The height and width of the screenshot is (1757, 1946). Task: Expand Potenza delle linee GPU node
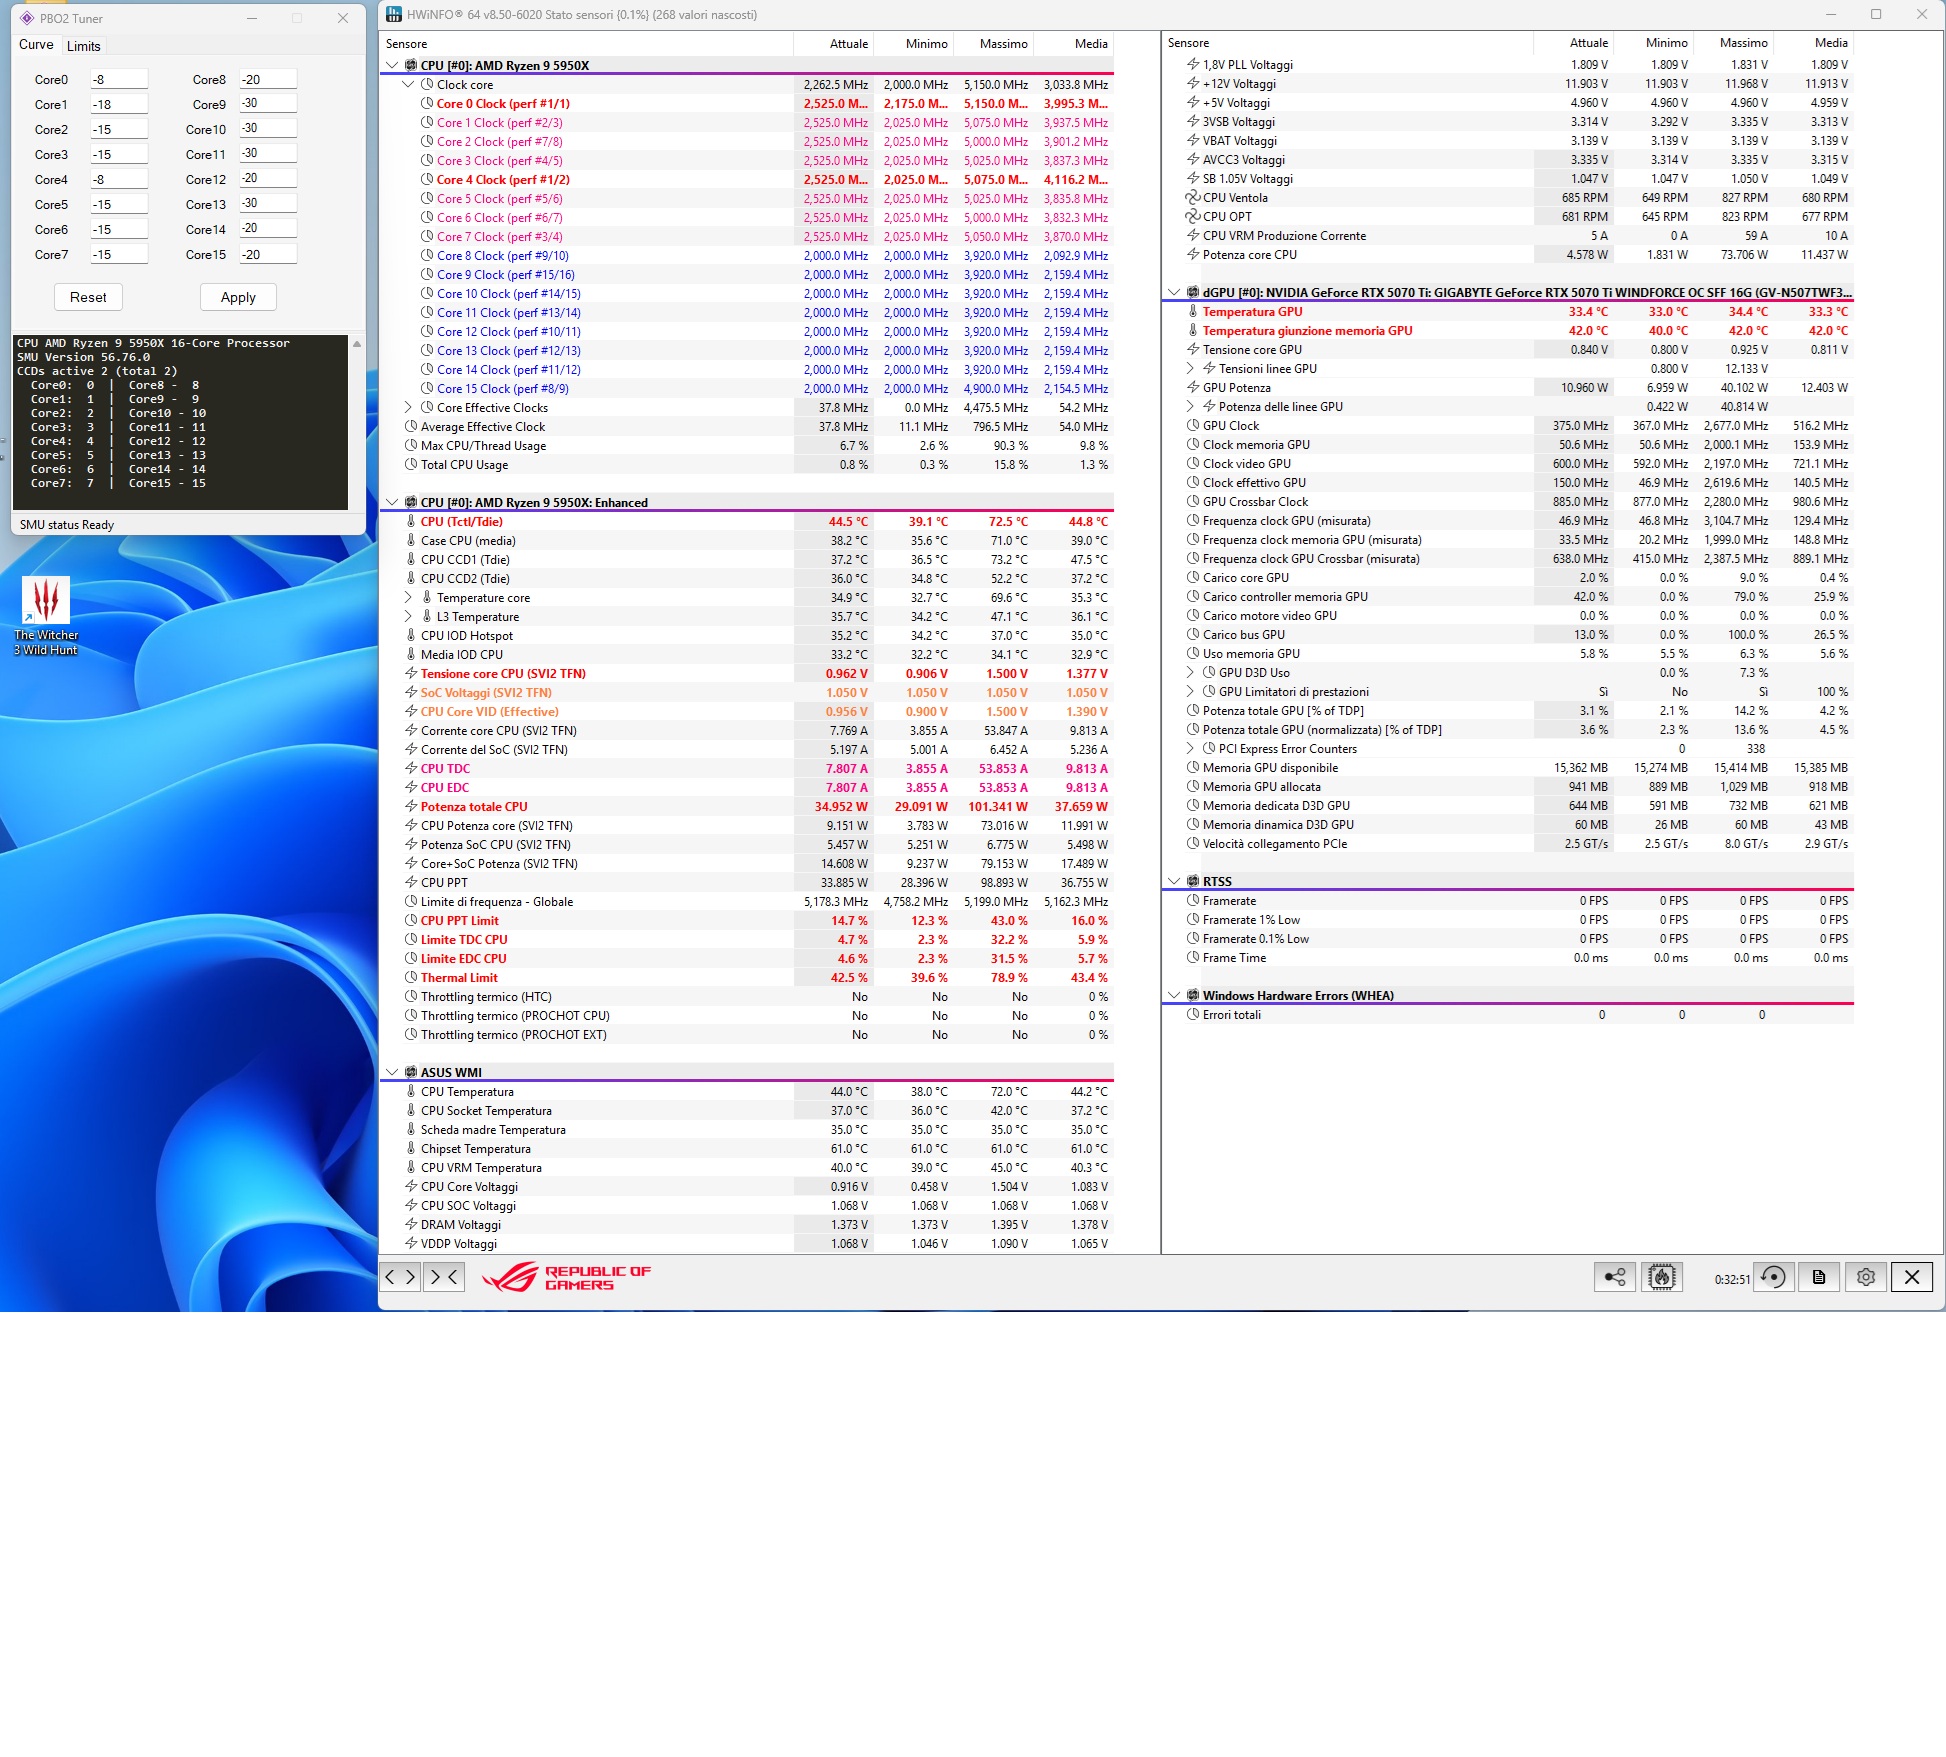[1190, 407]
